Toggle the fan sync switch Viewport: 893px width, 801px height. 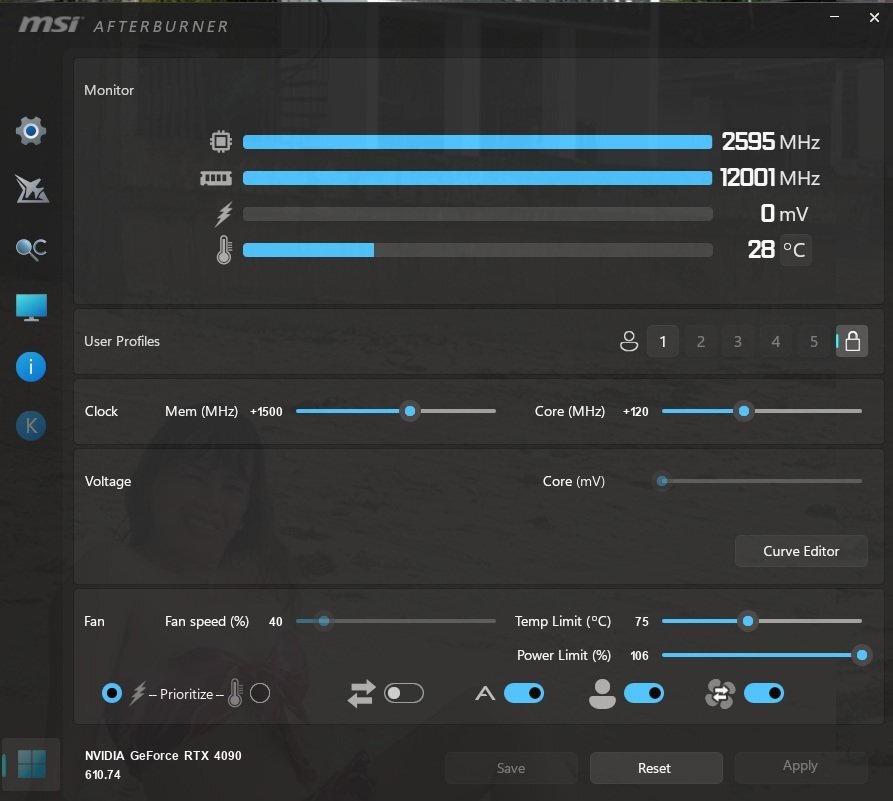pyautogui.click(x=764, y=693)
